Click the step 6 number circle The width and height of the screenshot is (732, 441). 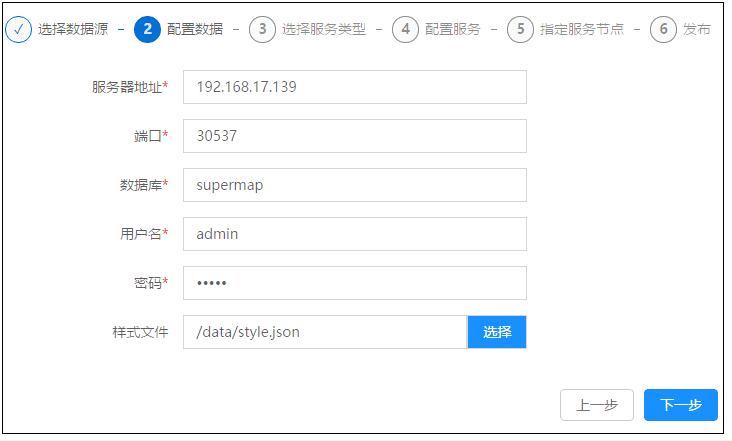(x=663, y=29)
